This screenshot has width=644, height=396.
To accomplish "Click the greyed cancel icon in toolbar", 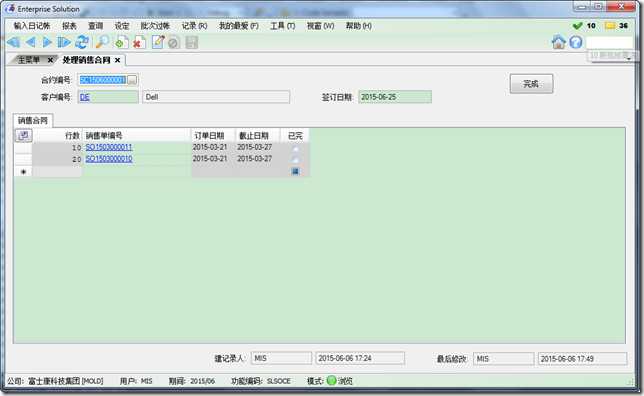I will [174, 42].
